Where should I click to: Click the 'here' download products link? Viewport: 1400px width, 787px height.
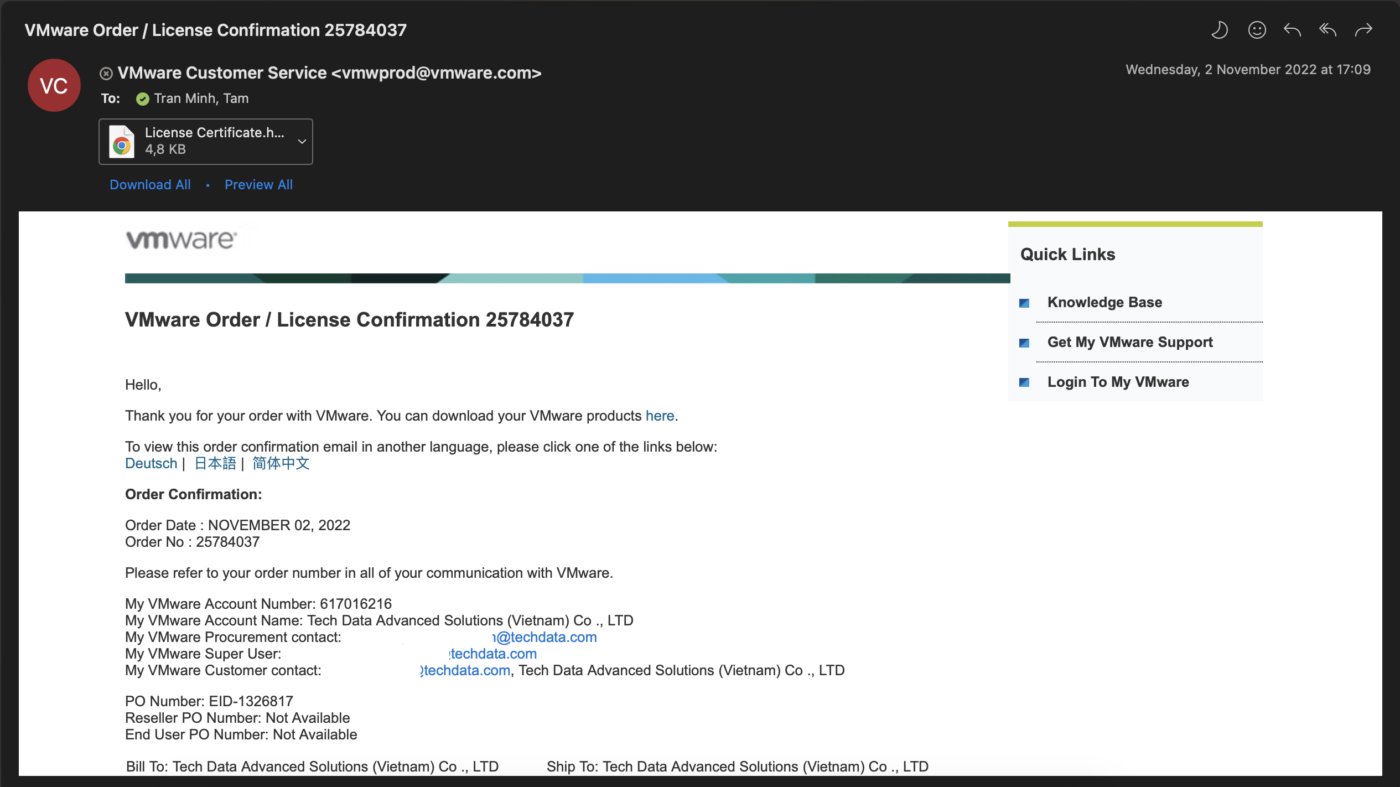click(659, 416)
